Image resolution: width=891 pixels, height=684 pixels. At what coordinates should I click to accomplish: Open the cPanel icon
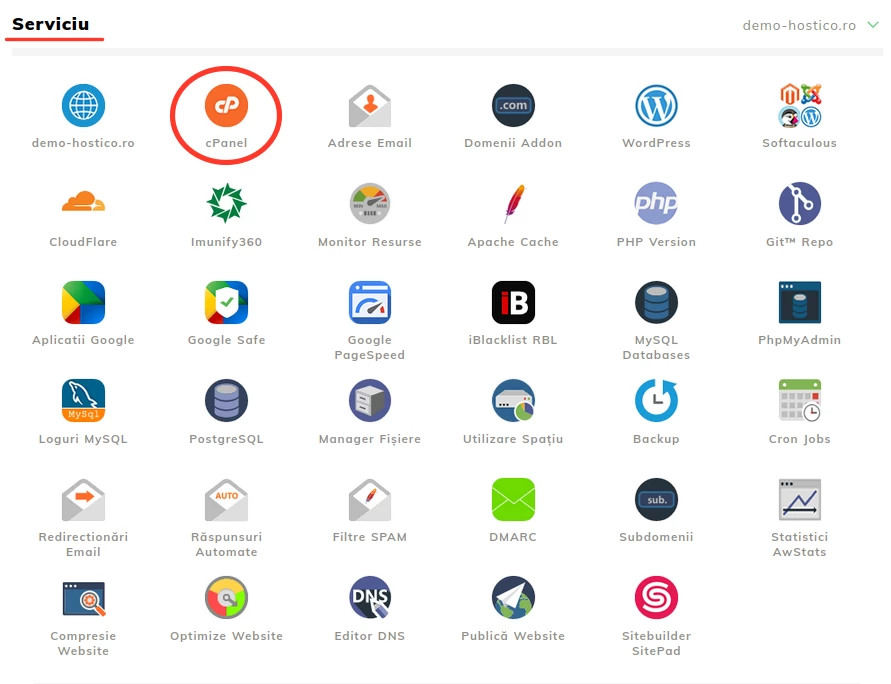[x=226, y=105]
